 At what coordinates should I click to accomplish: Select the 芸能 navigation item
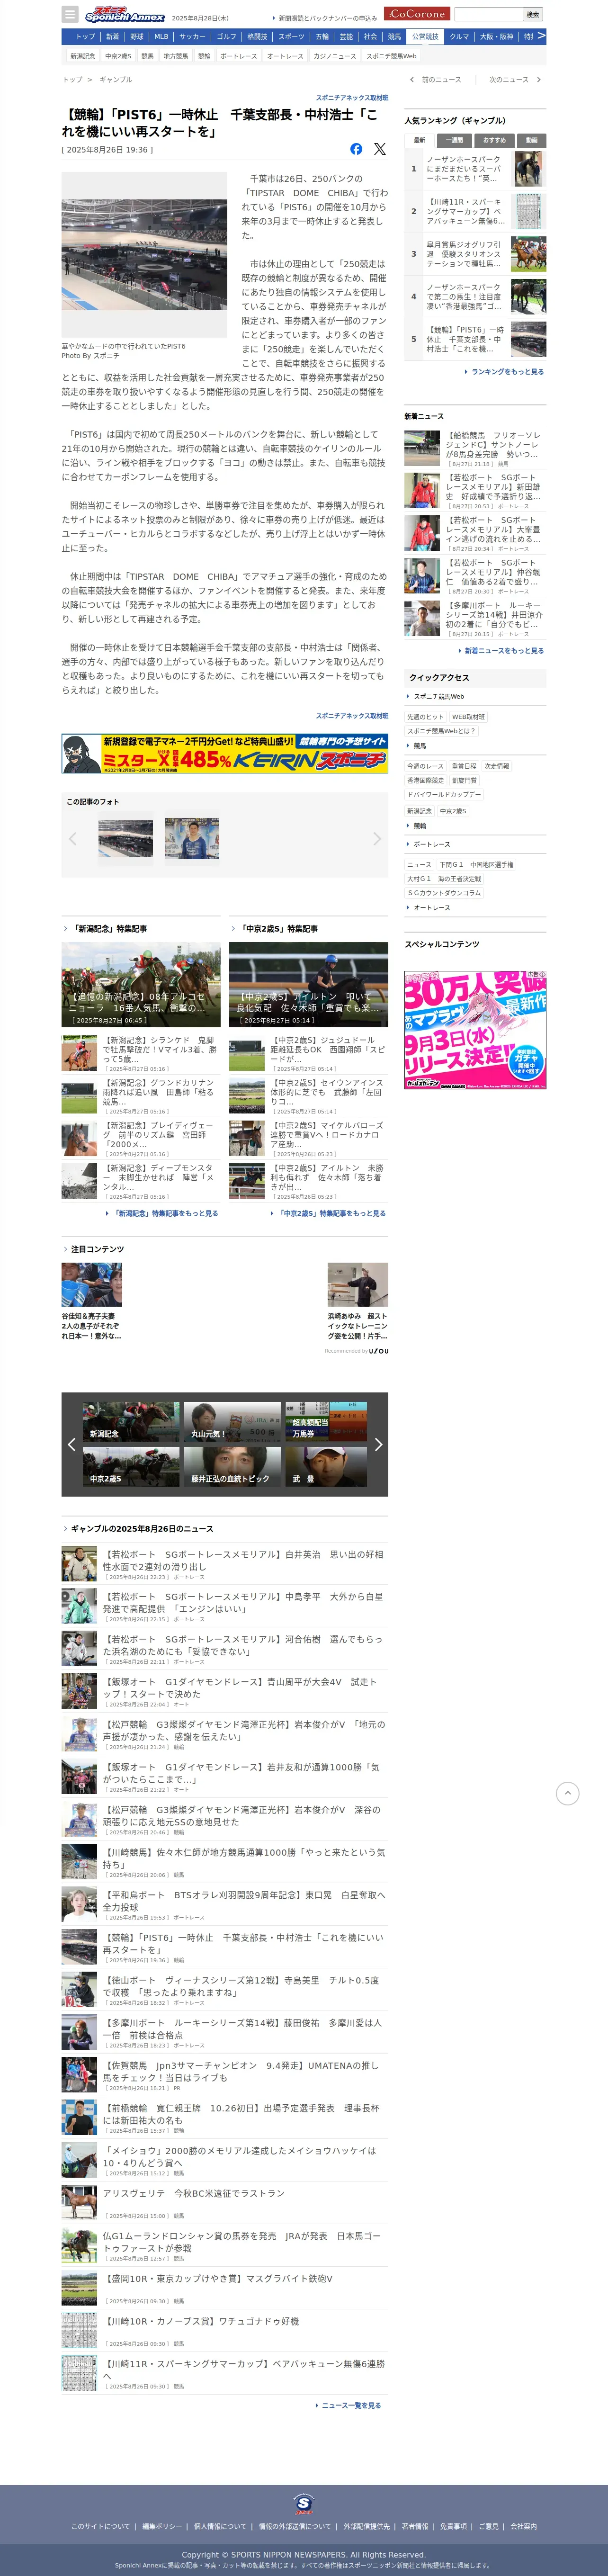coord(346,36)
